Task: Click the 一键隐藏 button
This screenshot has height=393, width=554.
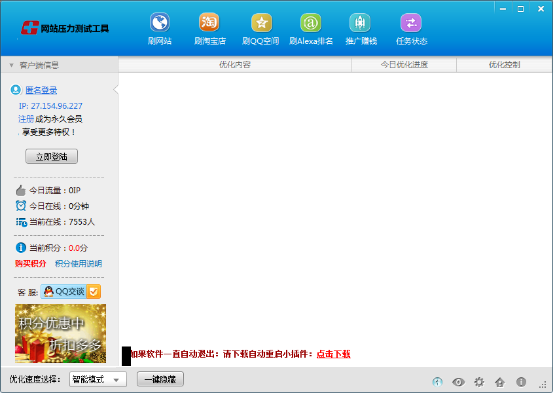Action: [160, 380]
